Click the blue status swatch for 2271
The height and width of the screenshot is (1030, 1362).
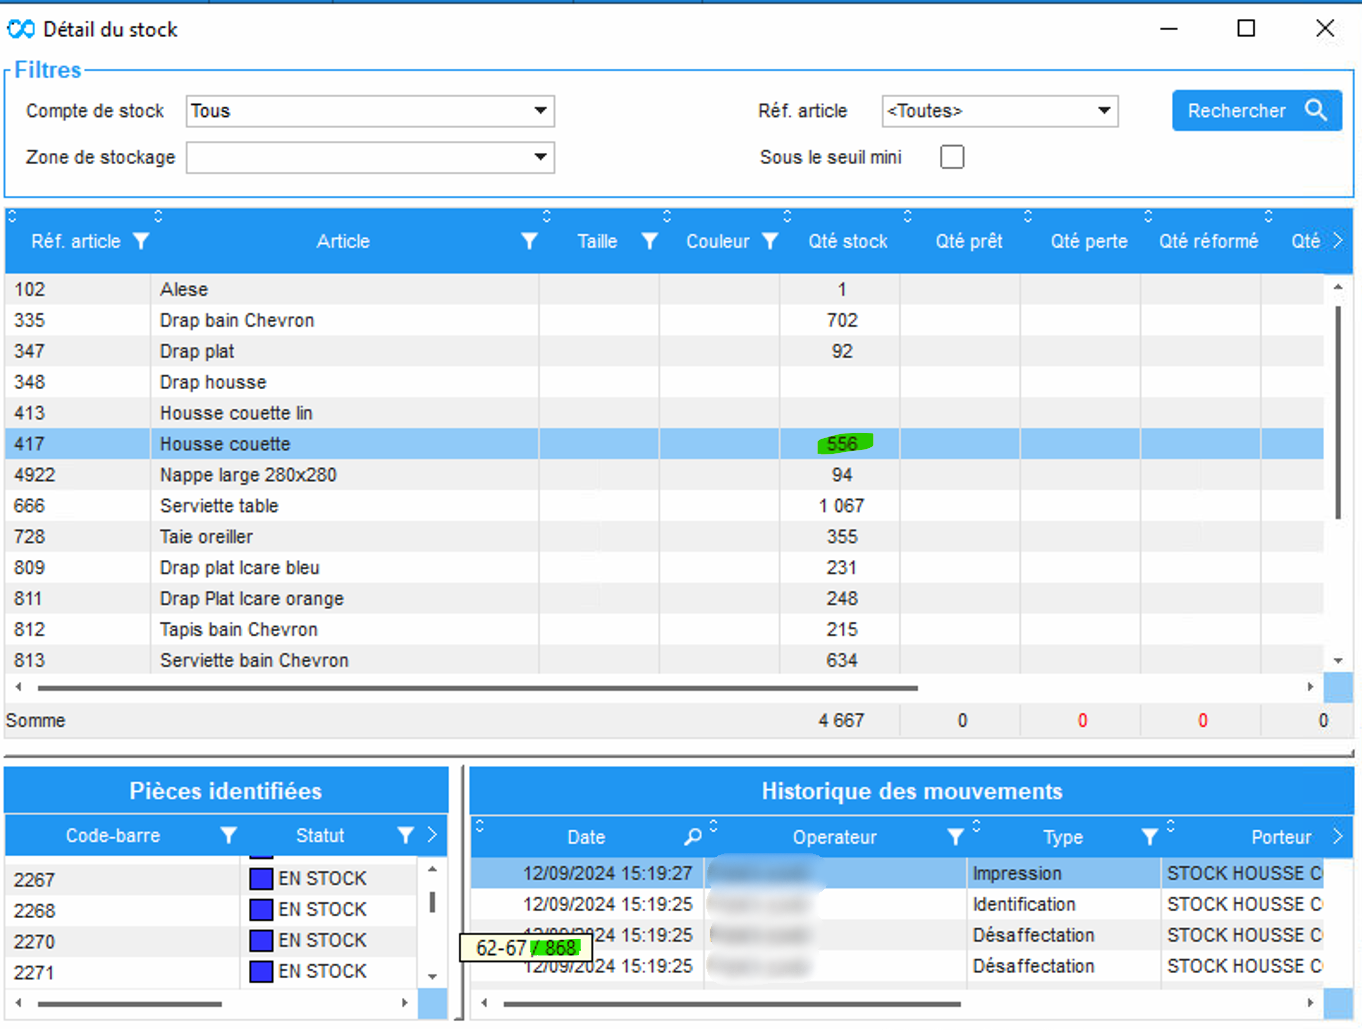click(x=261, y=971)
